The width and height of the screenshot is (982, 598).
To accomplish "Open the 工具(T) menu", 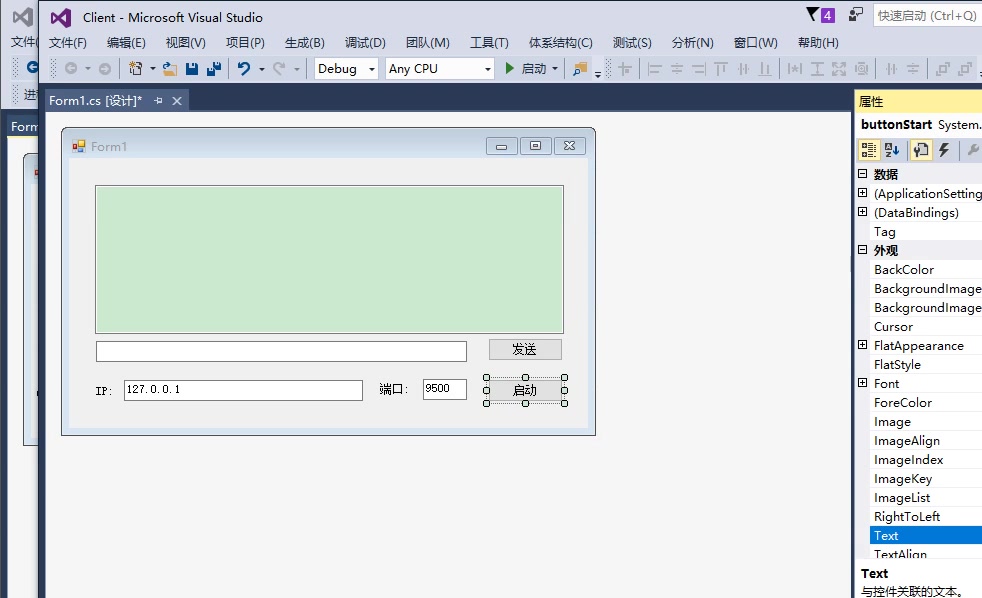I will click(x=488, y=42).
